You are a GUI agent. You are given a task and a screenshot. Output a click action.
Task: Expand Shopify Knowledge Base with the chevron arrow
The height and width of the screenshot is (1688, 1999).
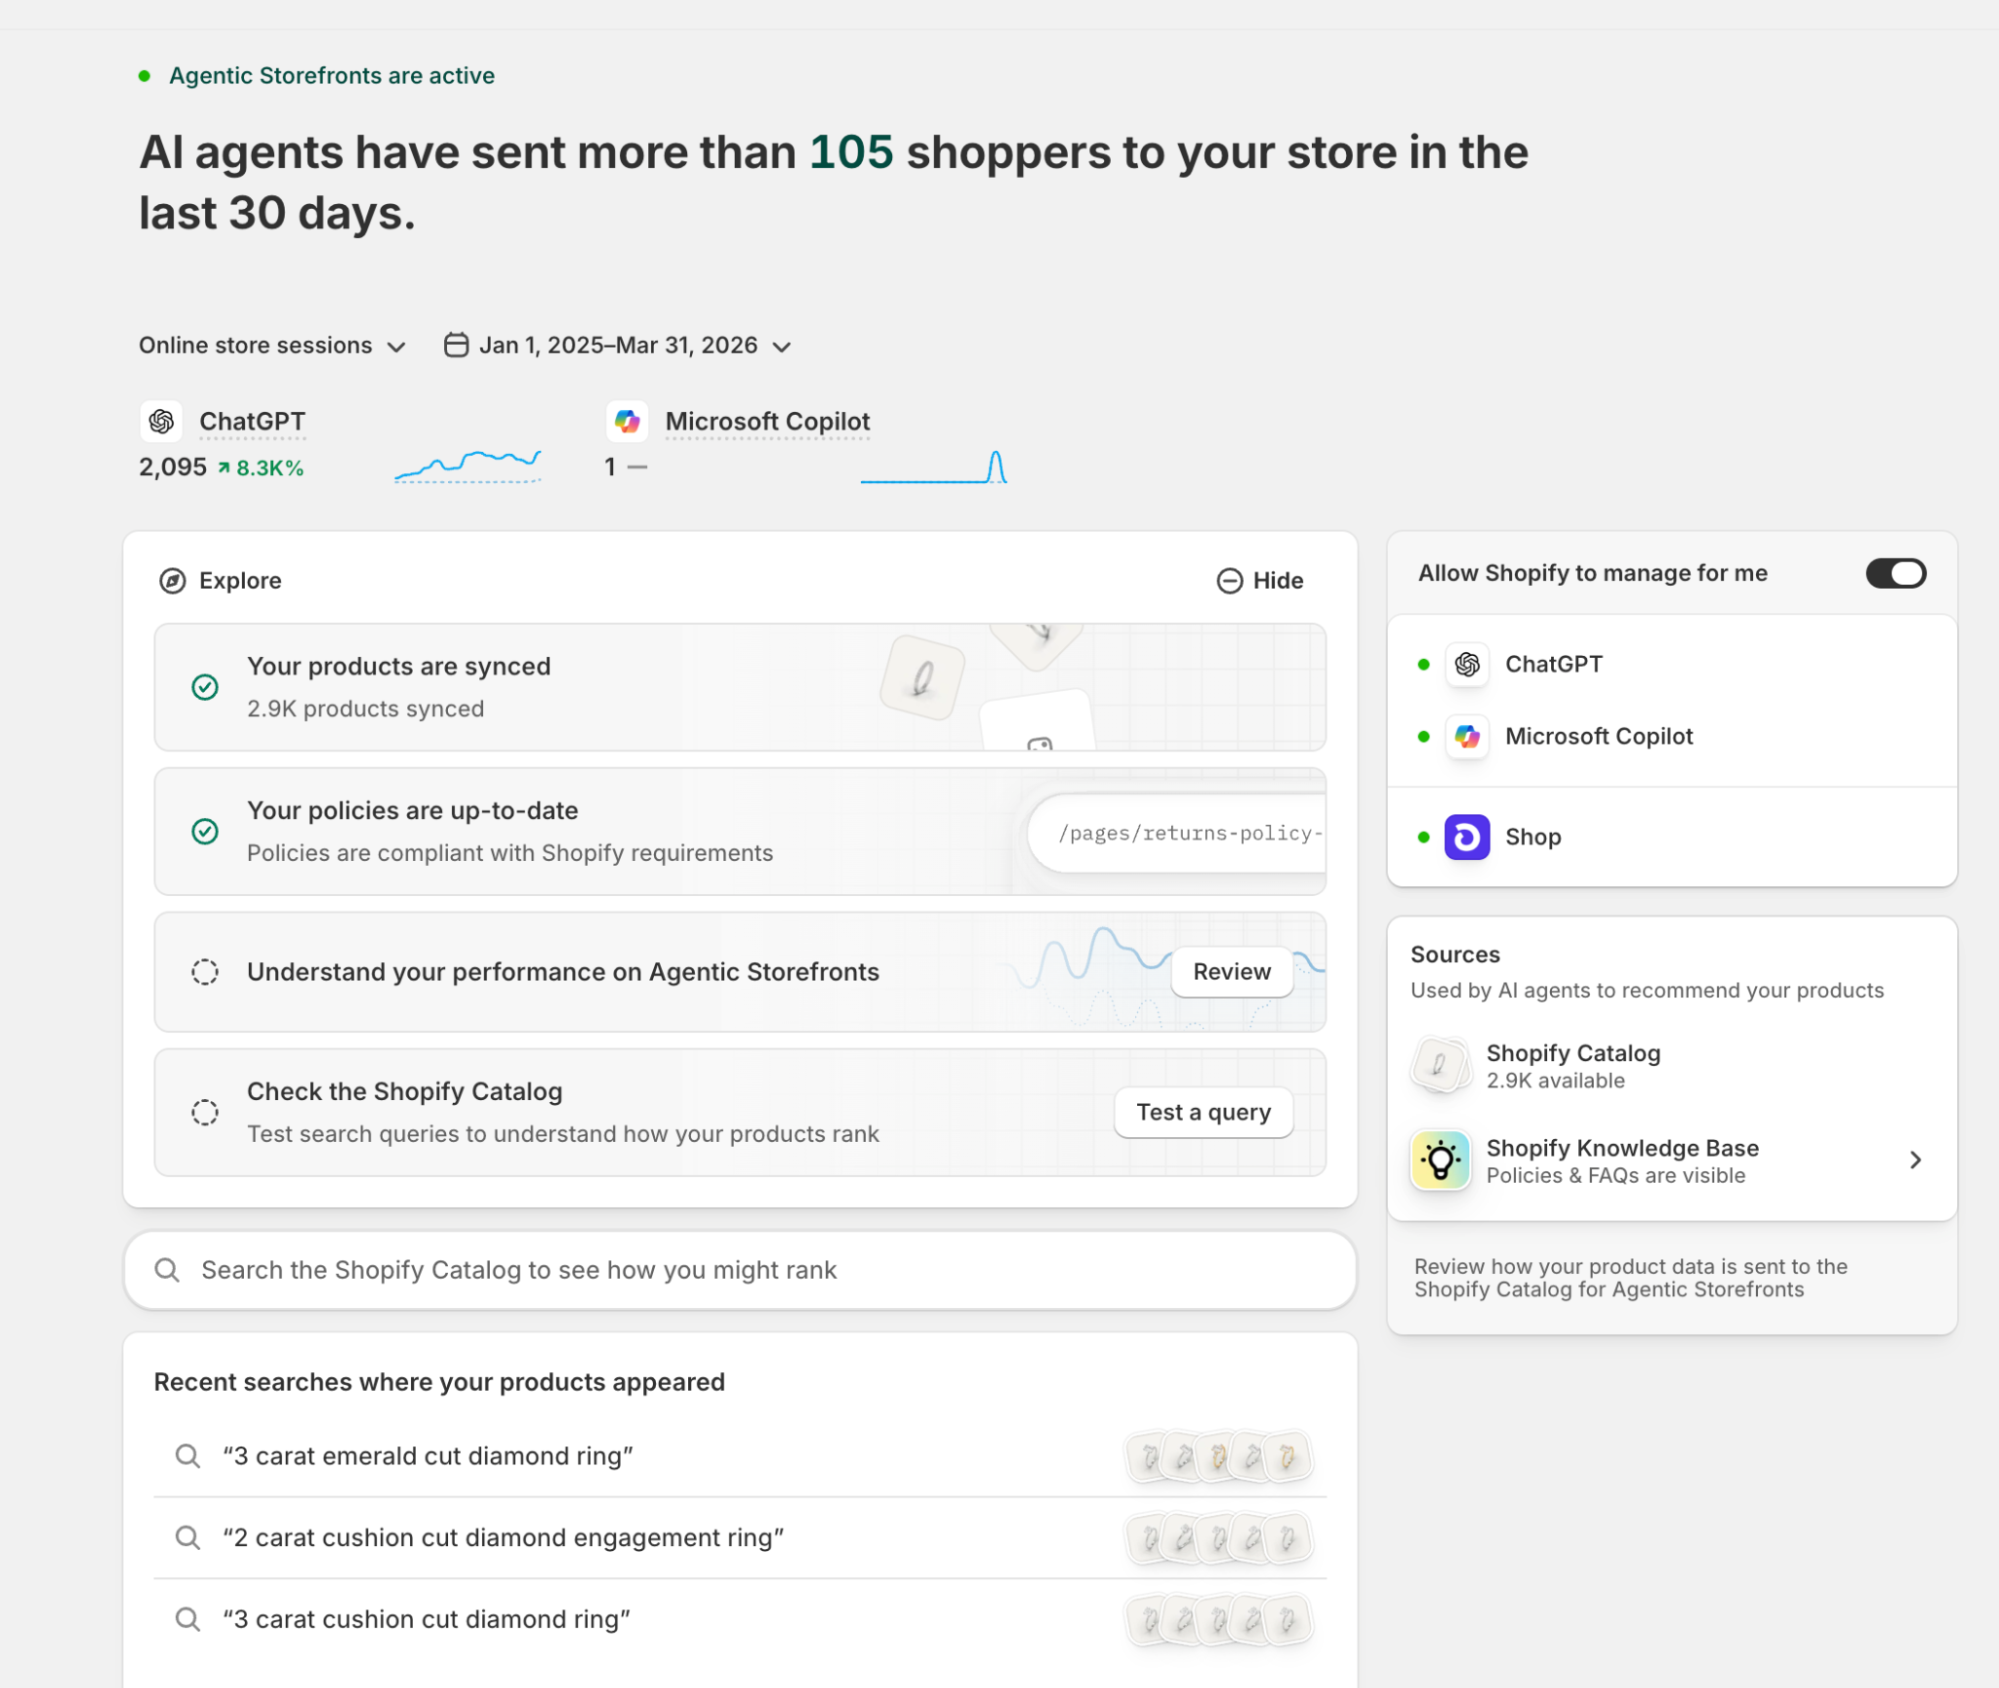1915,1160
